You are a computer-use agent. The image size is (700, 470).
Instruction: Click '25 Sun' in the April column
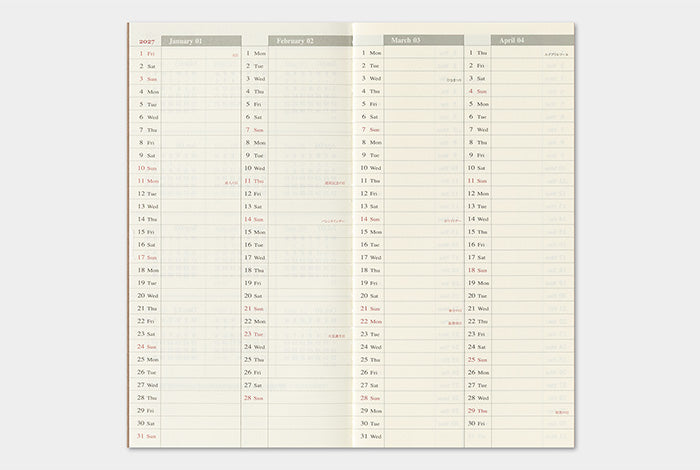tap(478, 360)
